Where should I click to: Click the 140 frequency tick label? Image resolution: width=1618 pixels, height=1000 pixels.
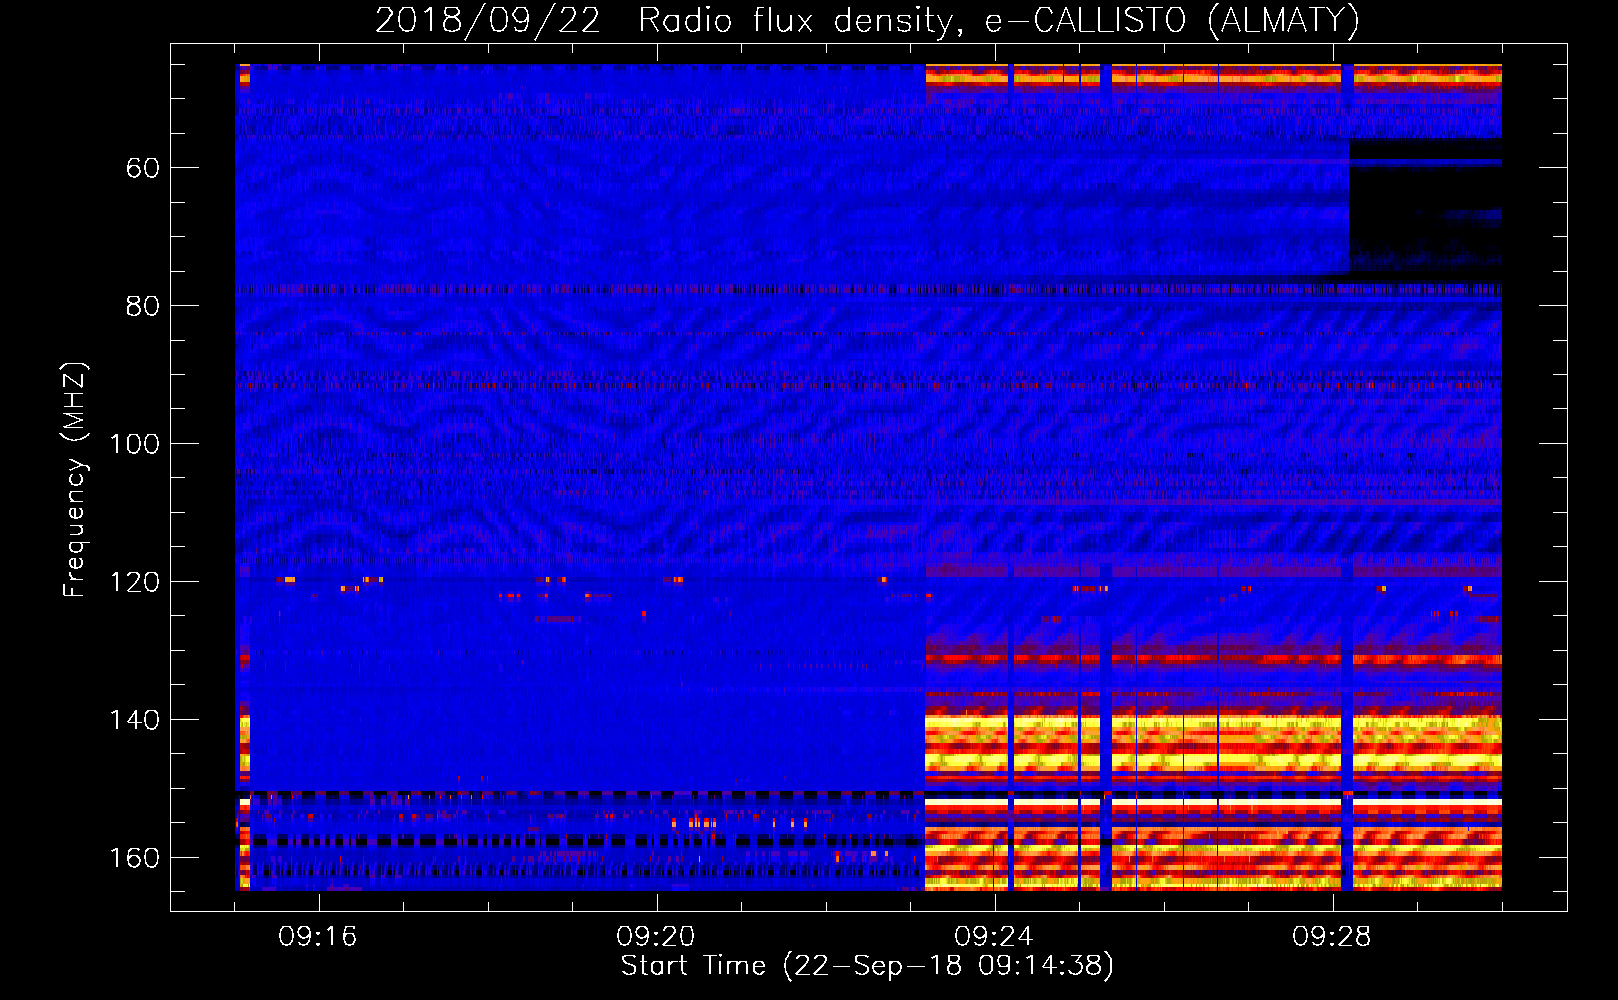[134, 720]
